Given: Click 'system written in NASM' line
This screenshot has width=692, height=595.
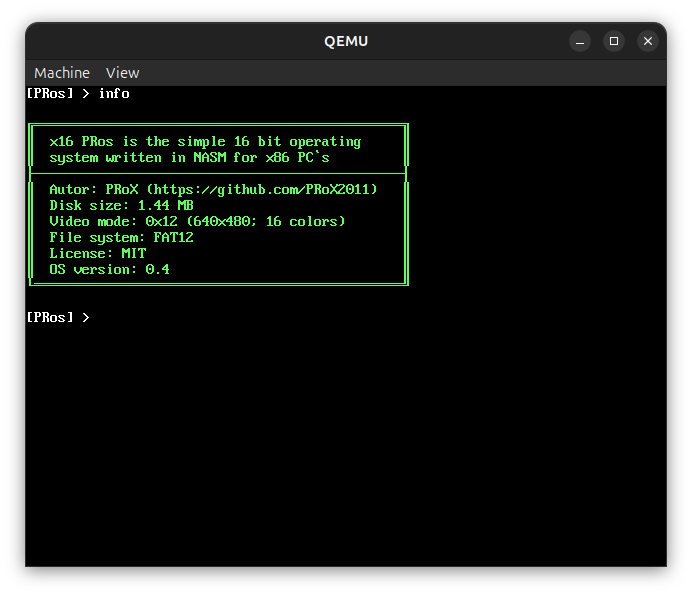Looking at the screenshot, I should [189, 158].
